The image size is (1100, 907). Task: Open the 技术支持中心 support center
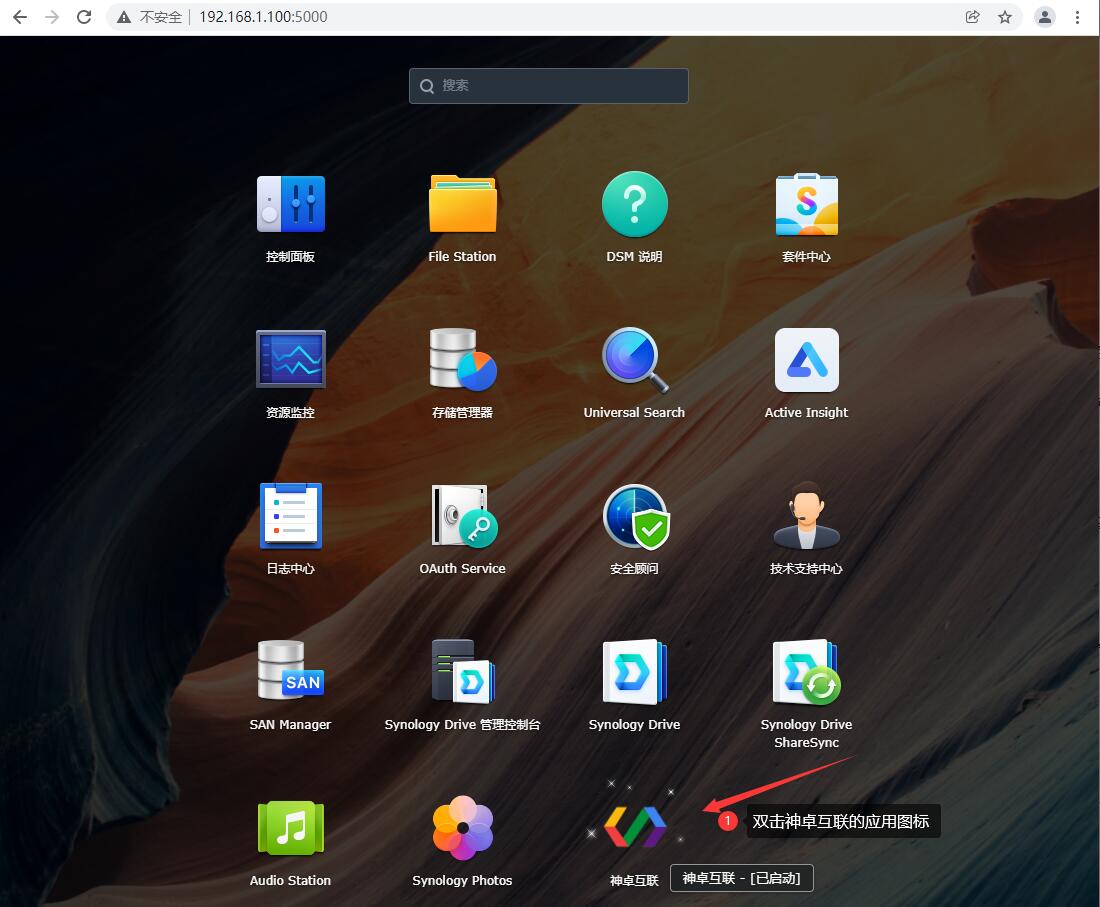click(806, 516)
